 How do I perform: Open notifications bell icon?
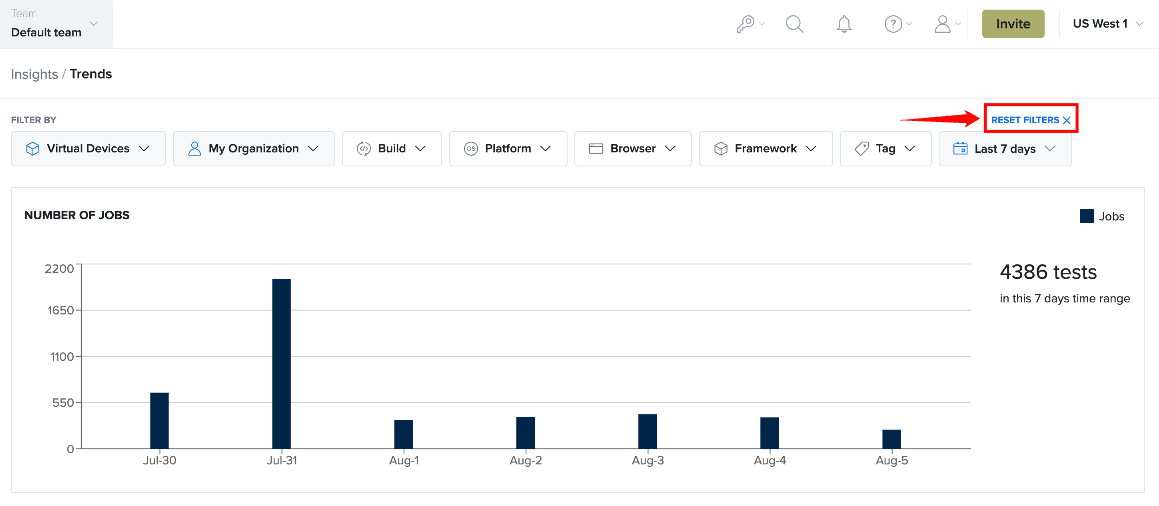(x=844, y=24)
